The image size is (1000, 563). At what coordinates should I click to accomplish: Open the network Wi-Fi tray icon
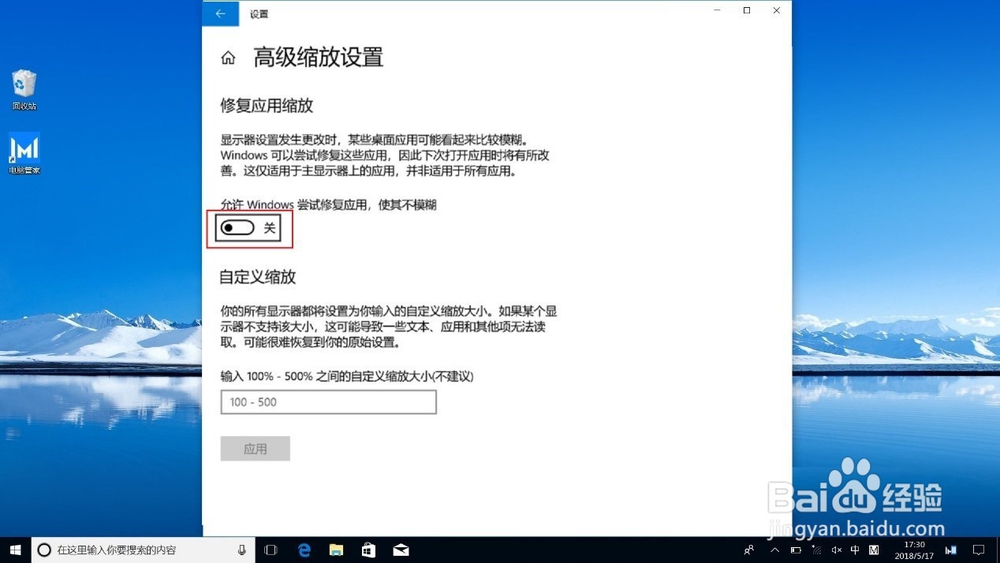pyautogui.click(x=816, y=550)
